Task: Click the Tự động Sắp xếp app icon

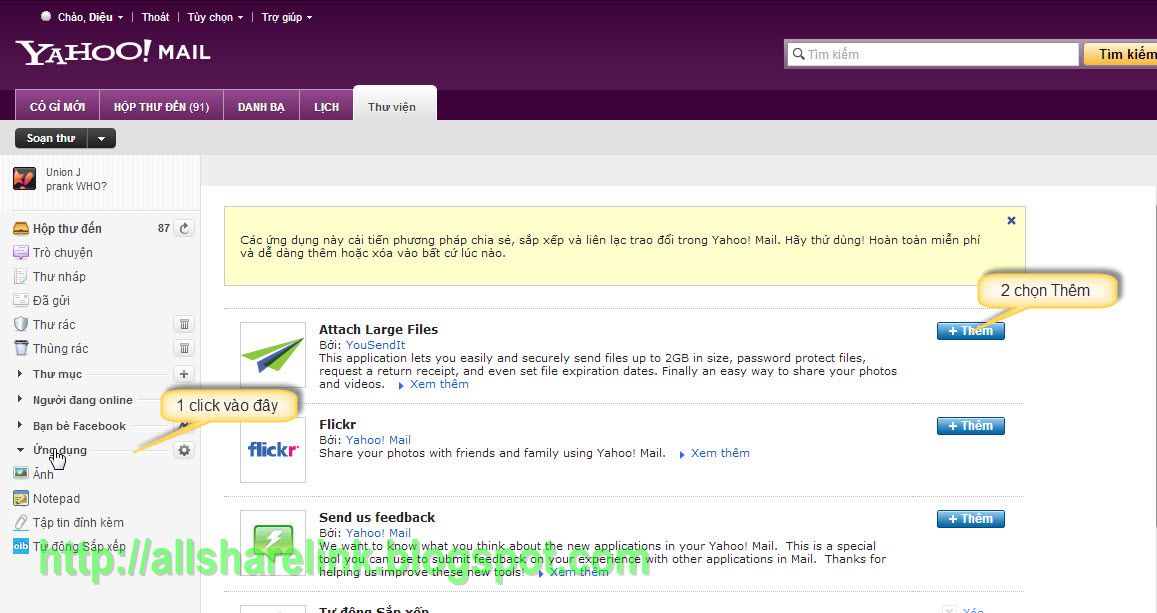Action: pos(21,547)
